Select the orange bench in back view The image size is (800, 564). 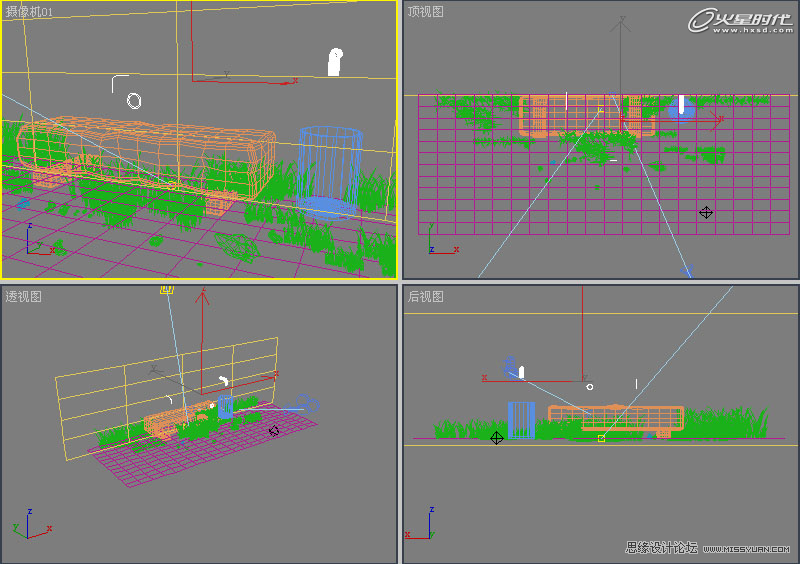[x=616, y=421]
